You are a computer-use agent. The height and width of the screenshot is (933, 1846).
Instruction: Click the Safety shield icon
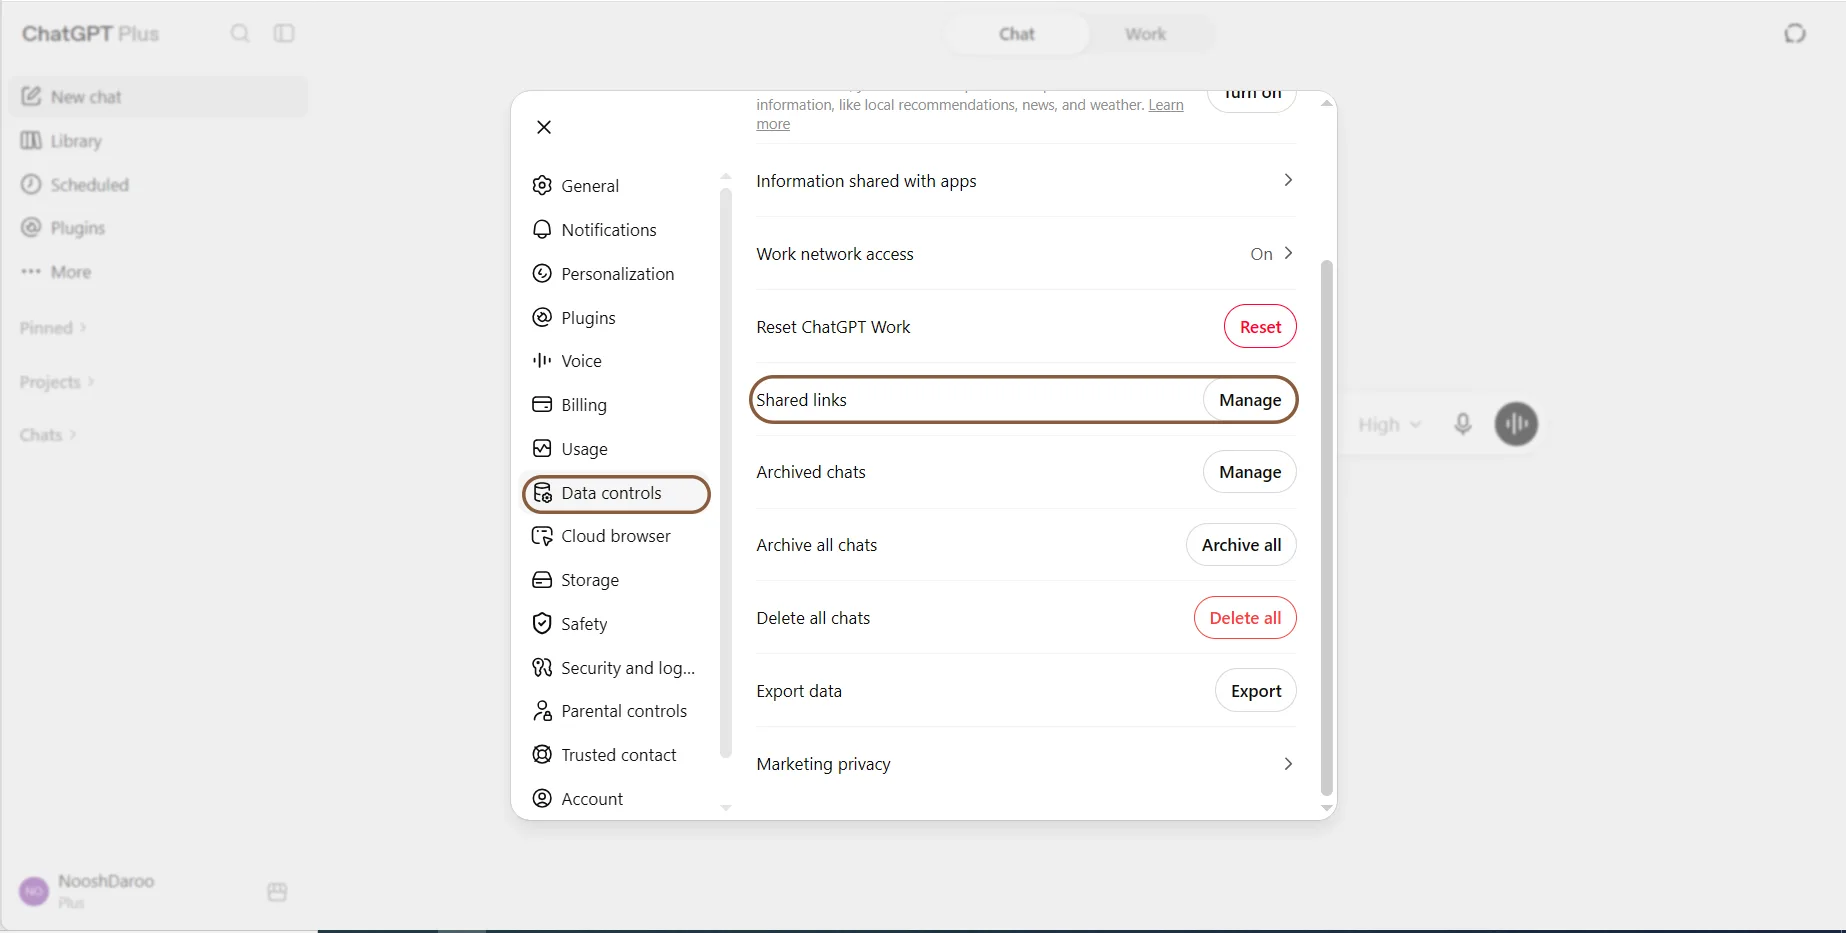[x=542, y=623]
